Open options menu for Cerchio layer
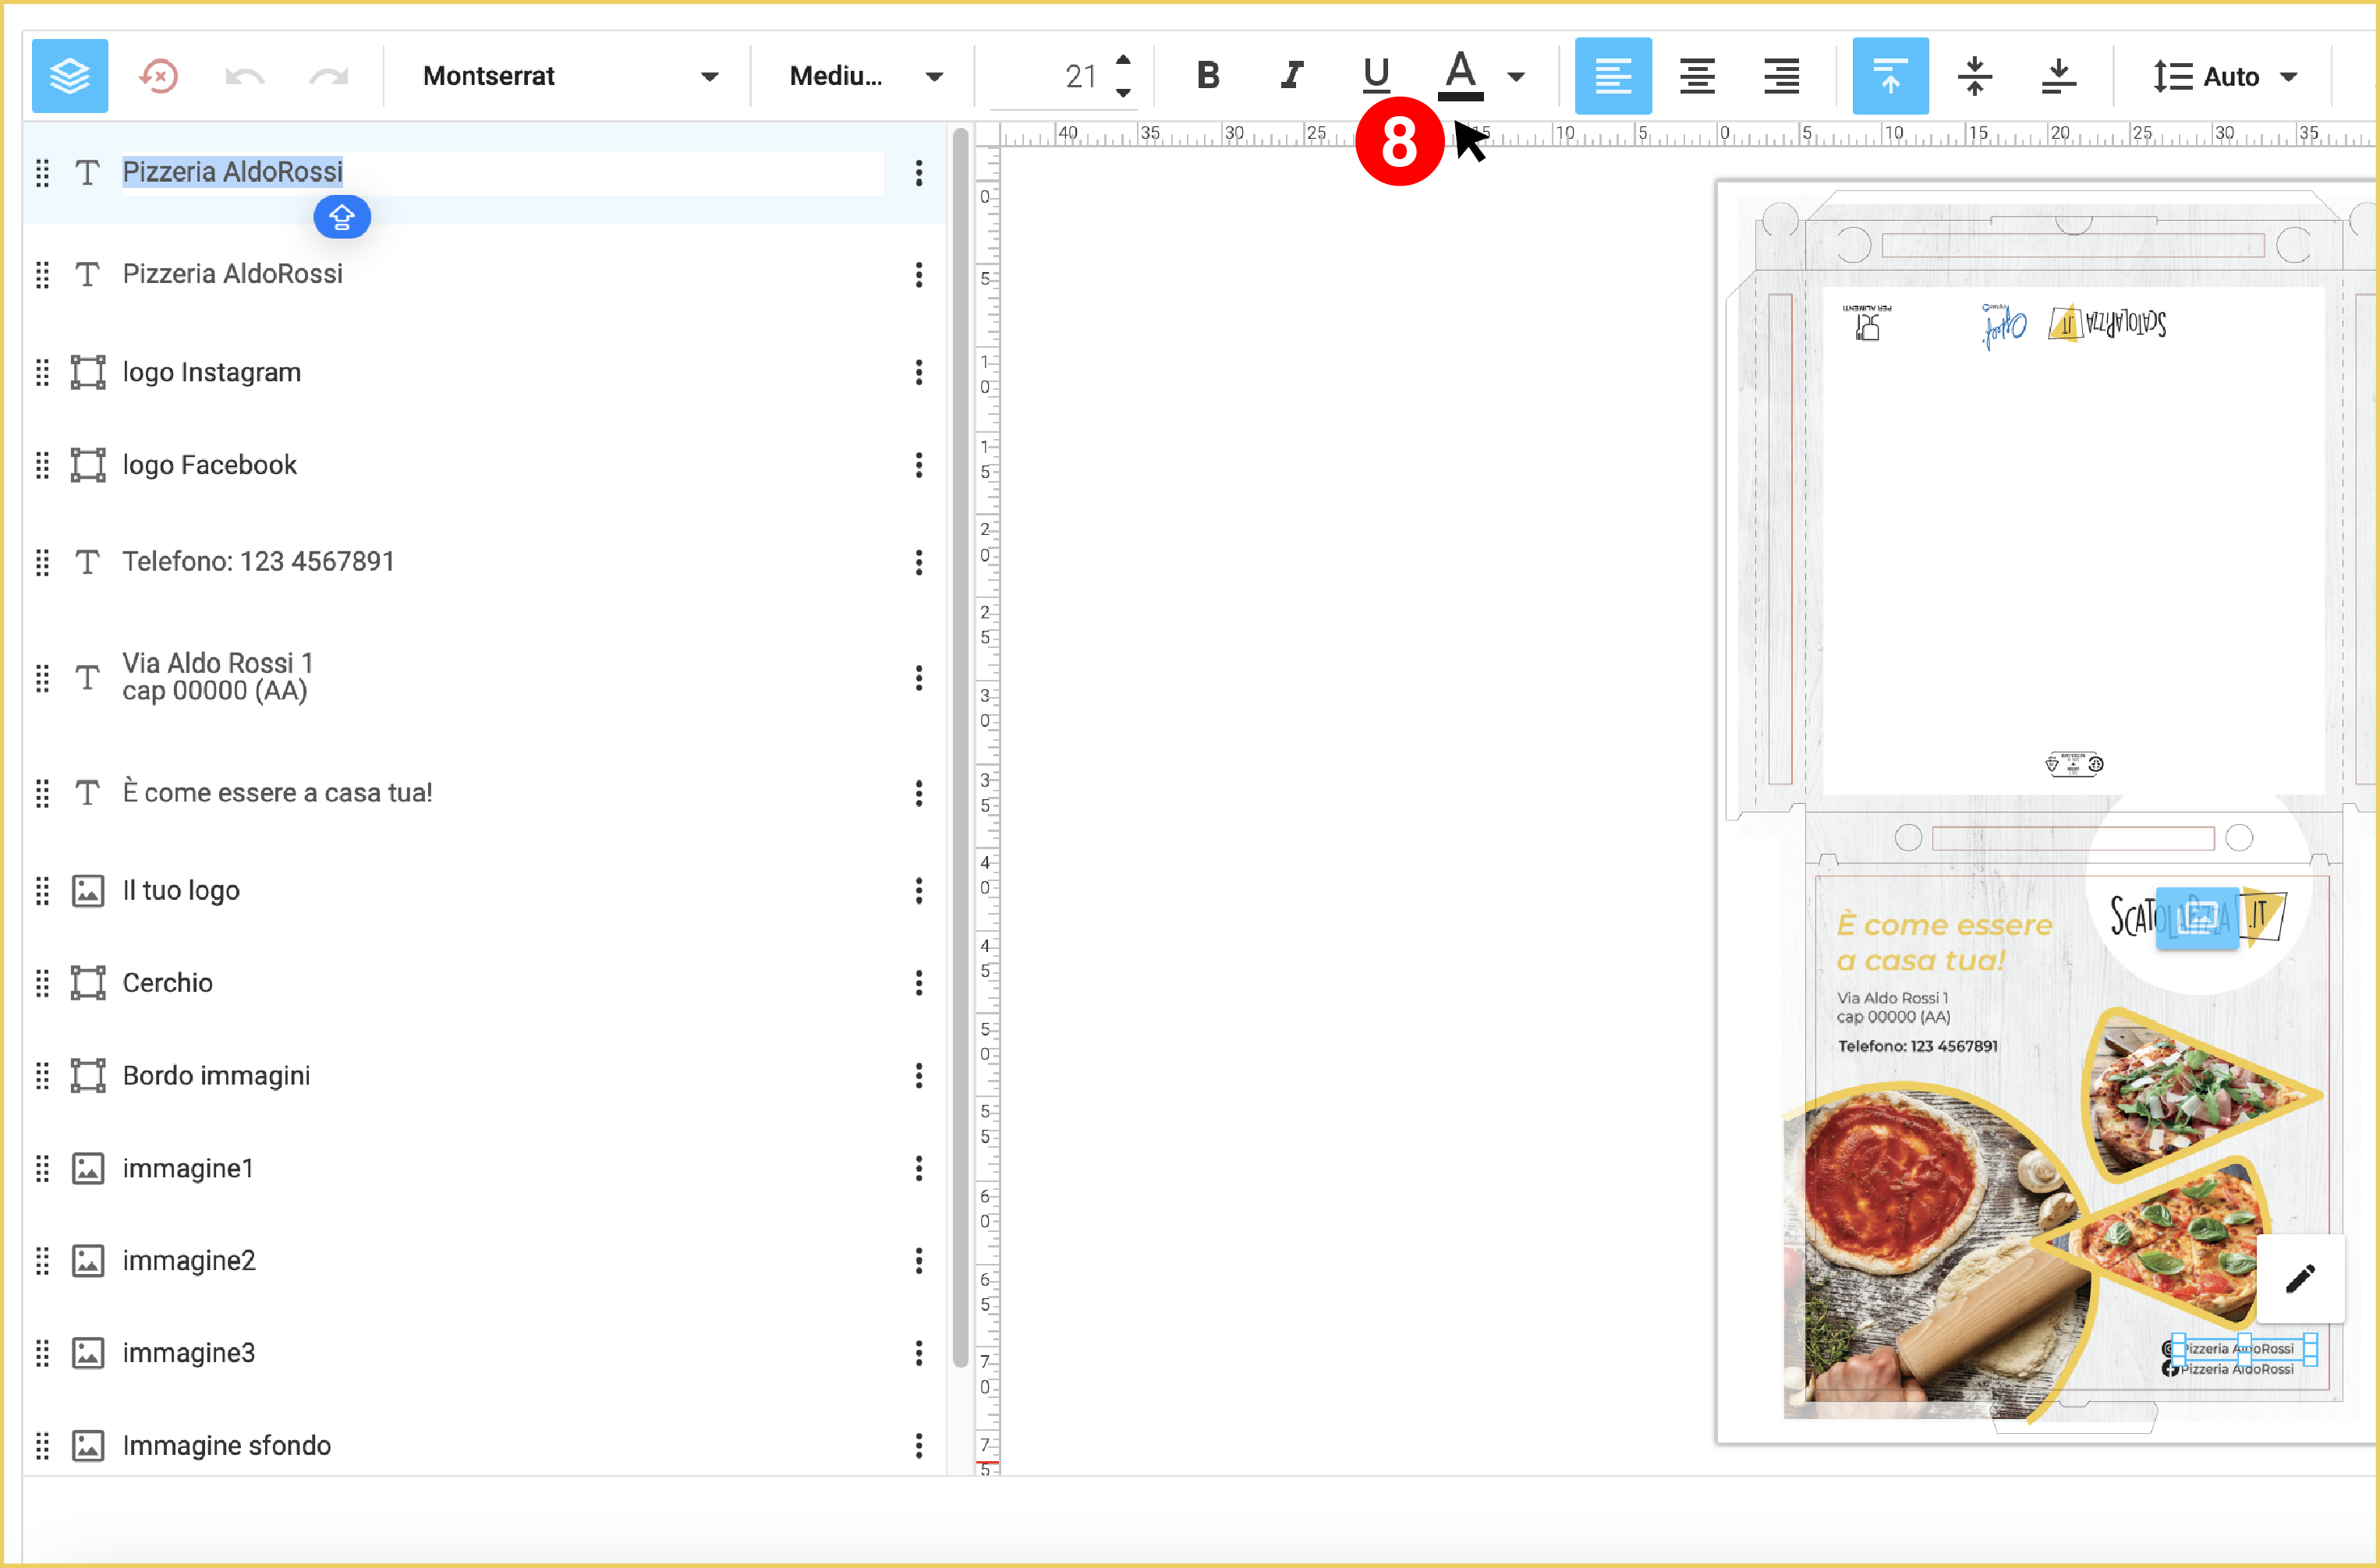2380x1568 pixels. 918,983
